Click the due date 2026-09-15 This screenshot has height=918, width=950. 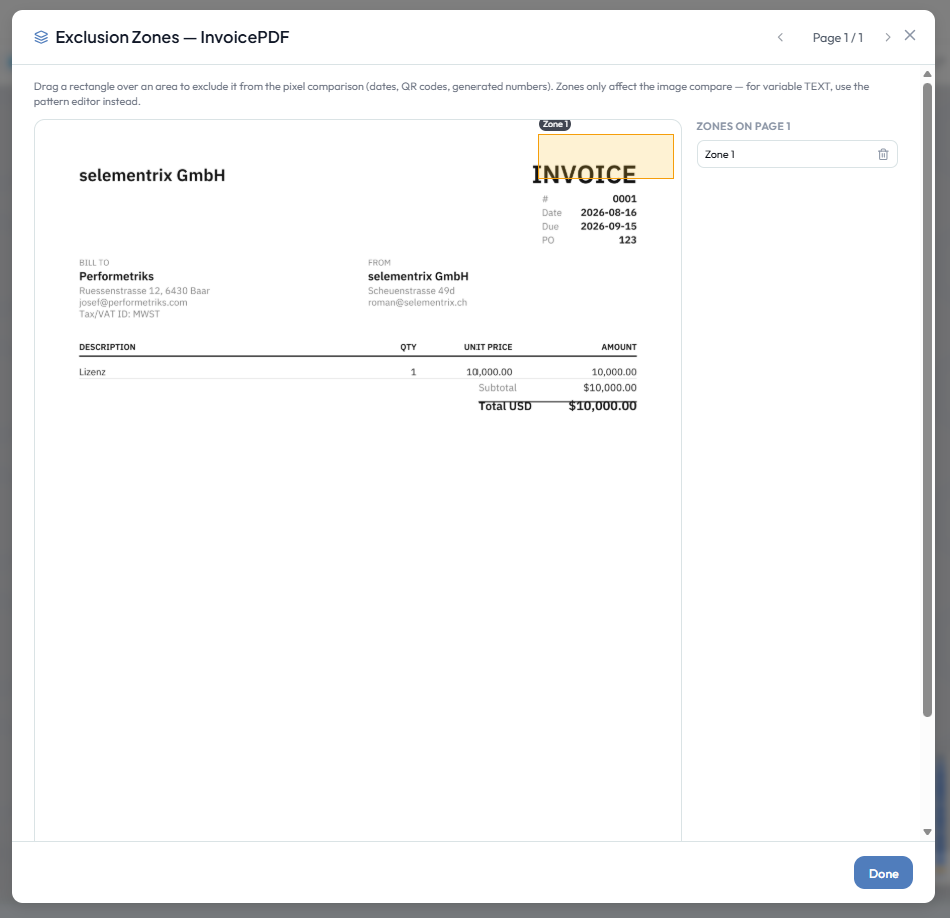tap(608, 227)
